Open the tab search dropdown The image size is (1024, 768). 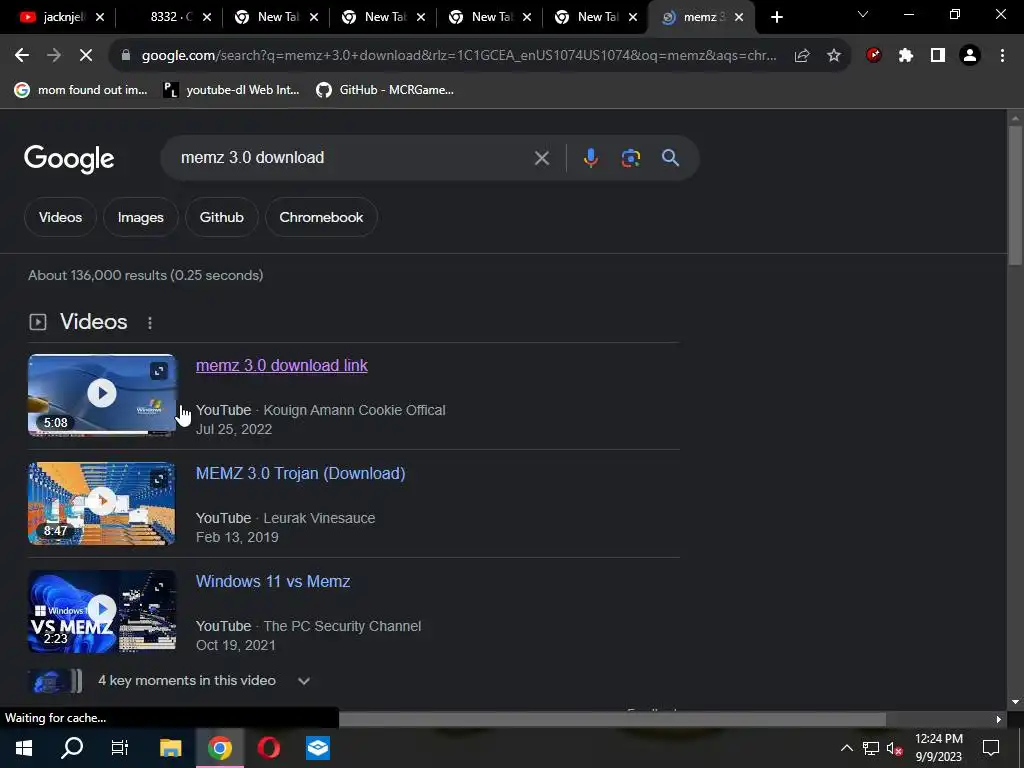[863, 14]
